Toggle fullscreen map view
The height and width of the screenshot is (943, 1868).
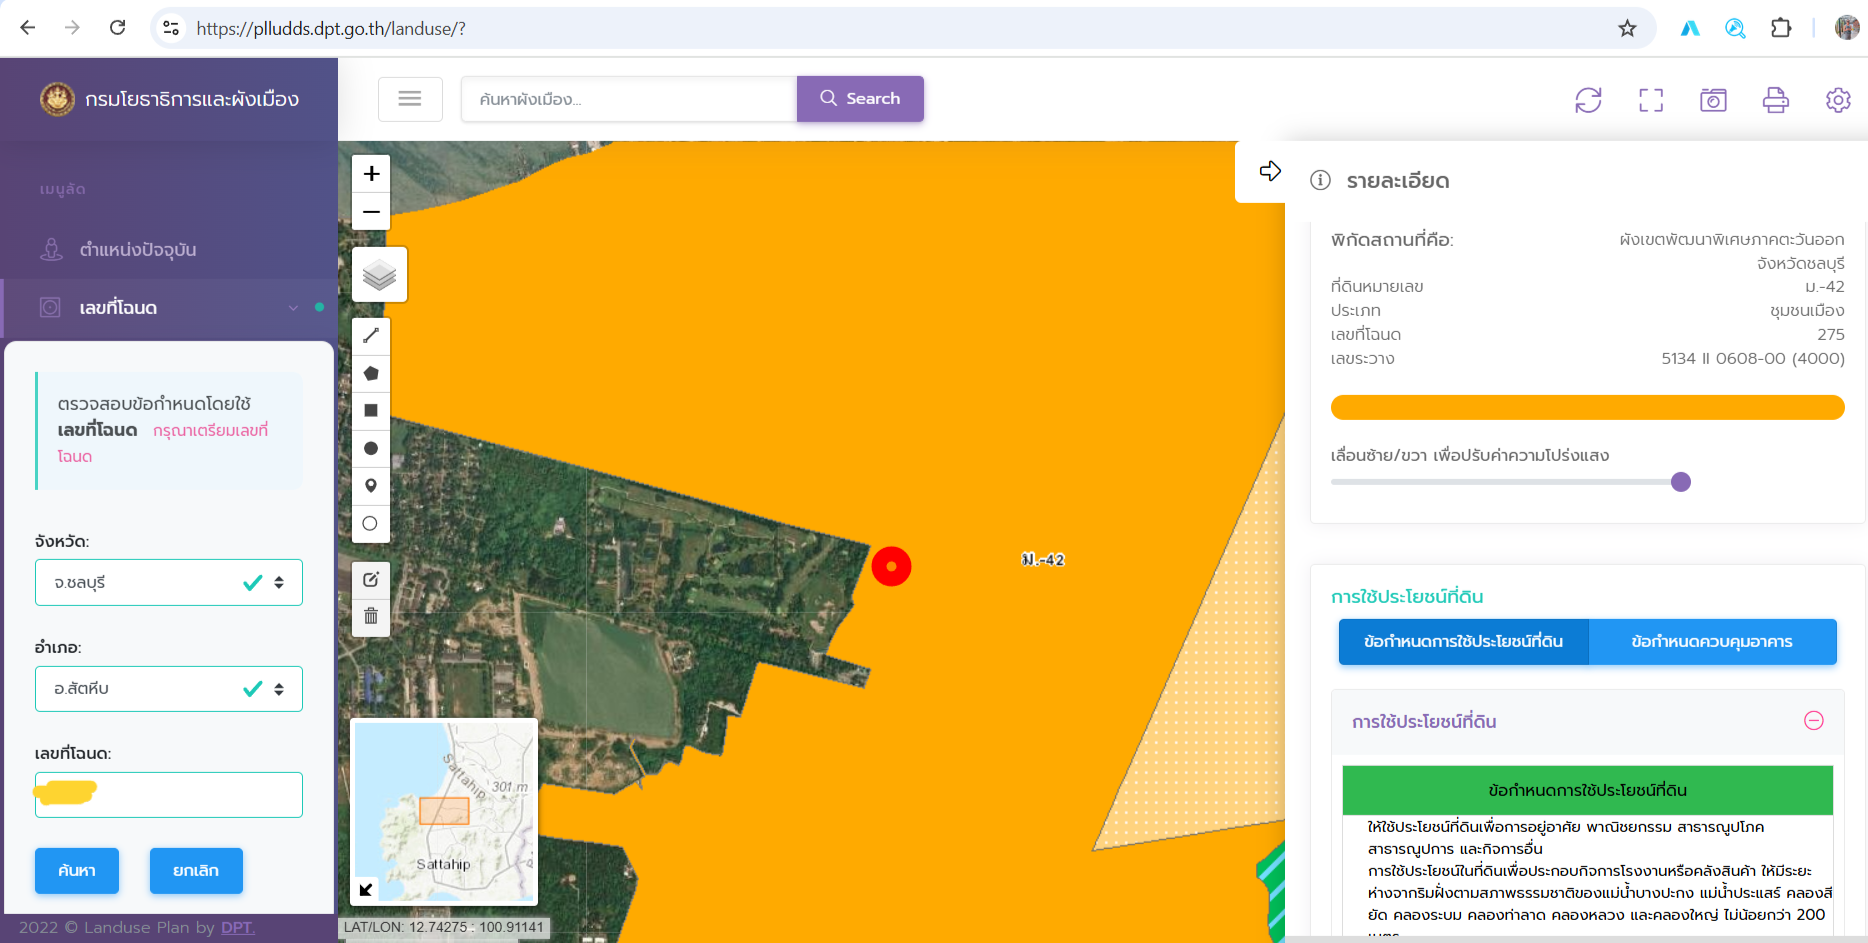1651,100
